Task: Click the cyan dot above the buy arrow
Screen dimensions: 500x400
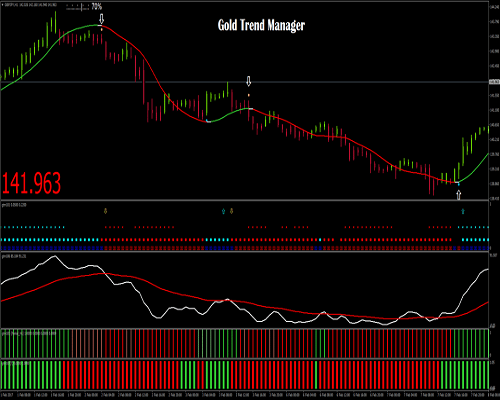Action: [x=459, y=184]
